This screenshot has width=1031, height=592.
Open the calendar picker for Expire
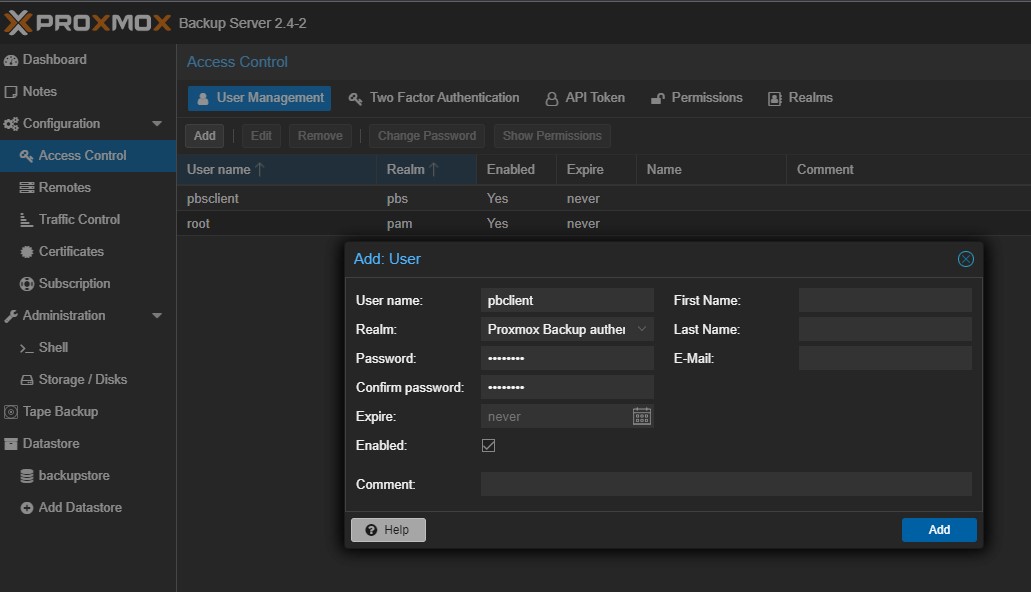(x=642, y=416)
